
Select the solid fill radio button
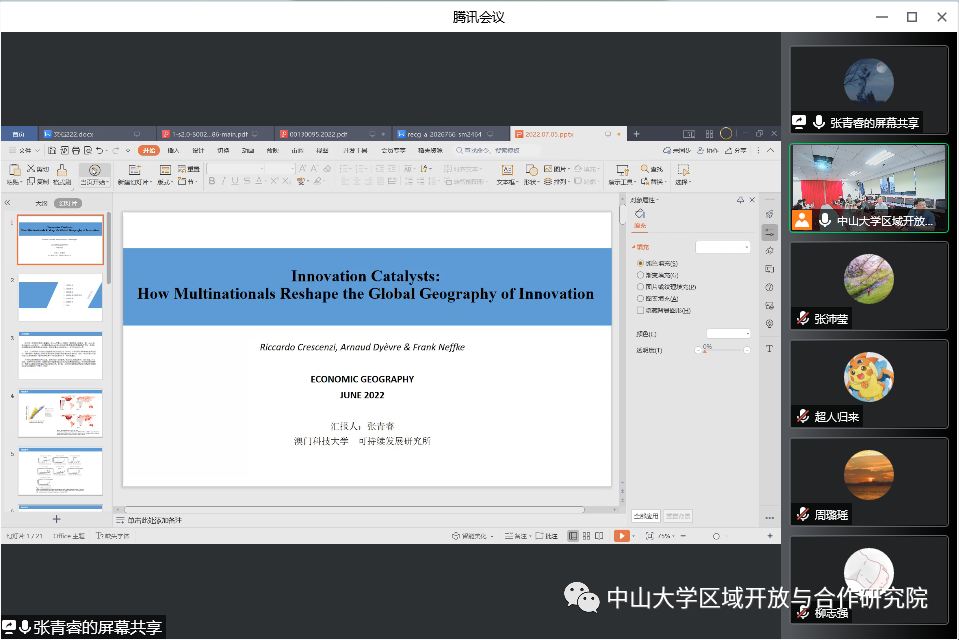(x=640, y=263)
